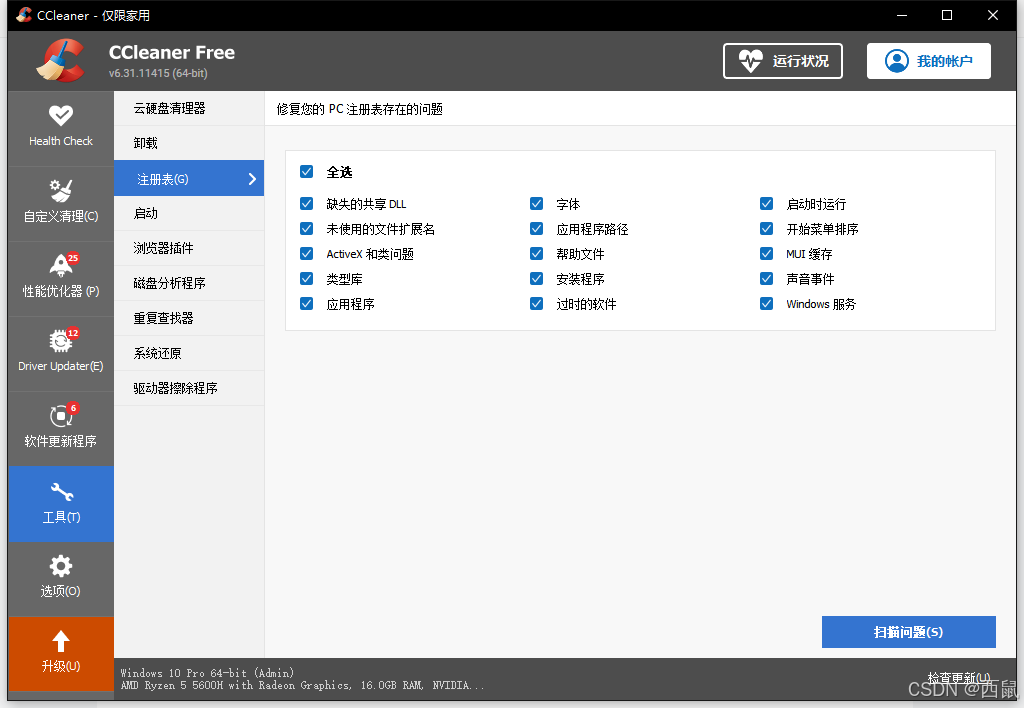Image resolution: width=1024 pixels, height=708 pixels.
Task: Click version text v6.31.11415
Action: 158,73
